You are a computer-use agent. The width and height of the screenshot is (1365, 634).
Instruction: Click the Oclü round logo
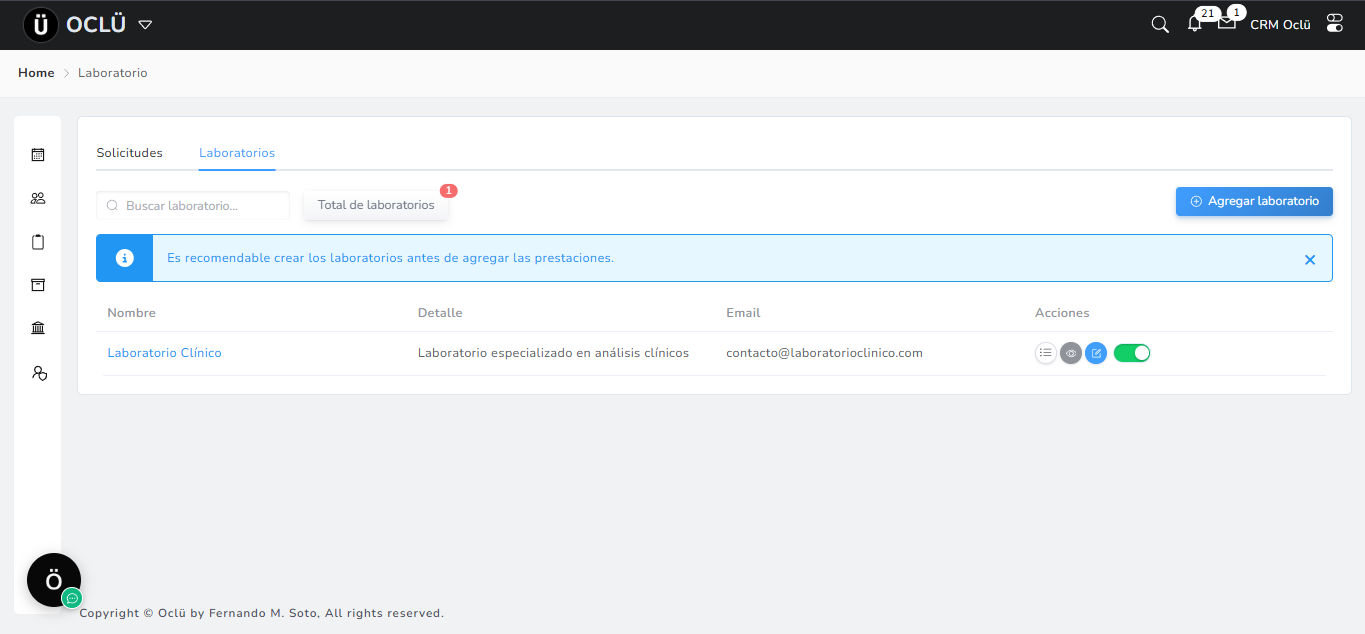coord(41,25)
